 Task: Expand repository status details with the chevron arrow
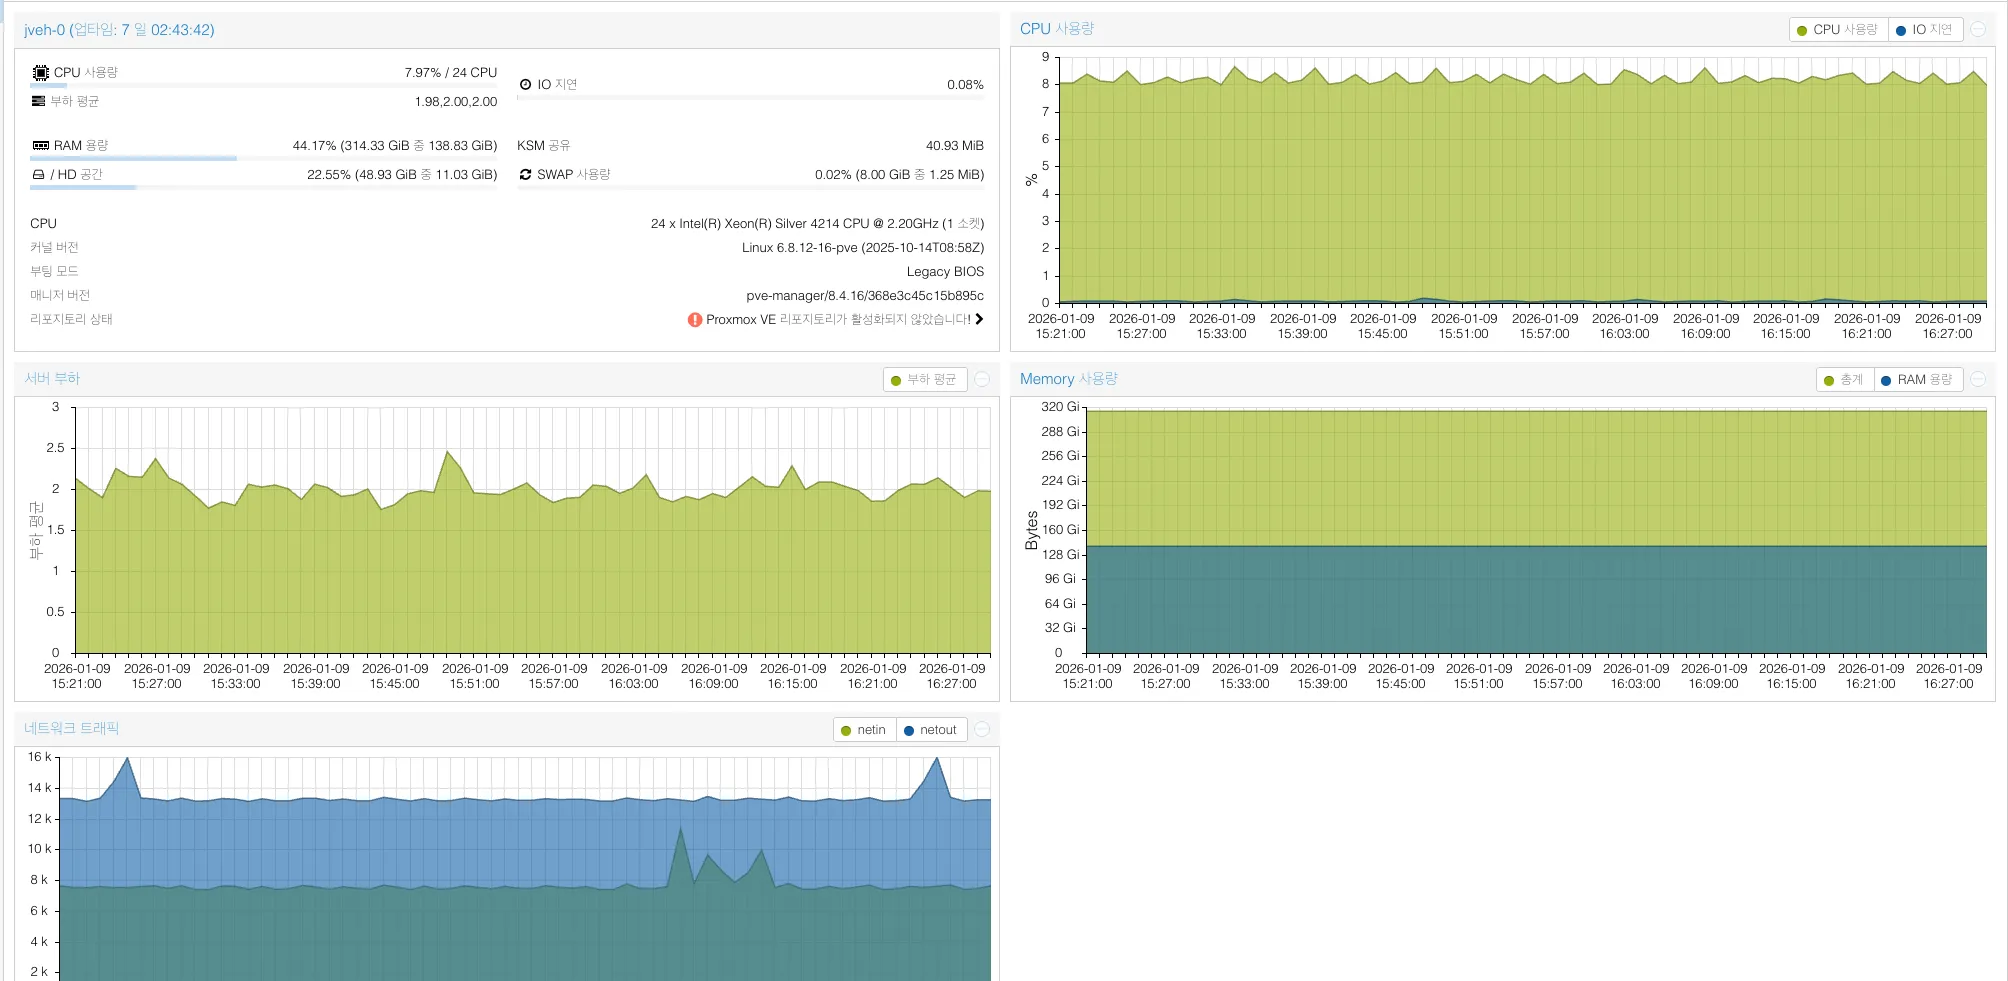coord(979,319)
